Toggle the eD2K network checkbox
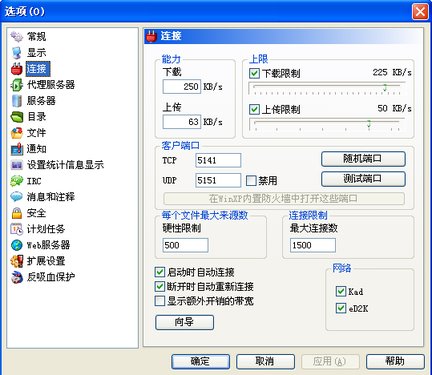The height and width of the screenshot is (375, 432). pos(341,308)
